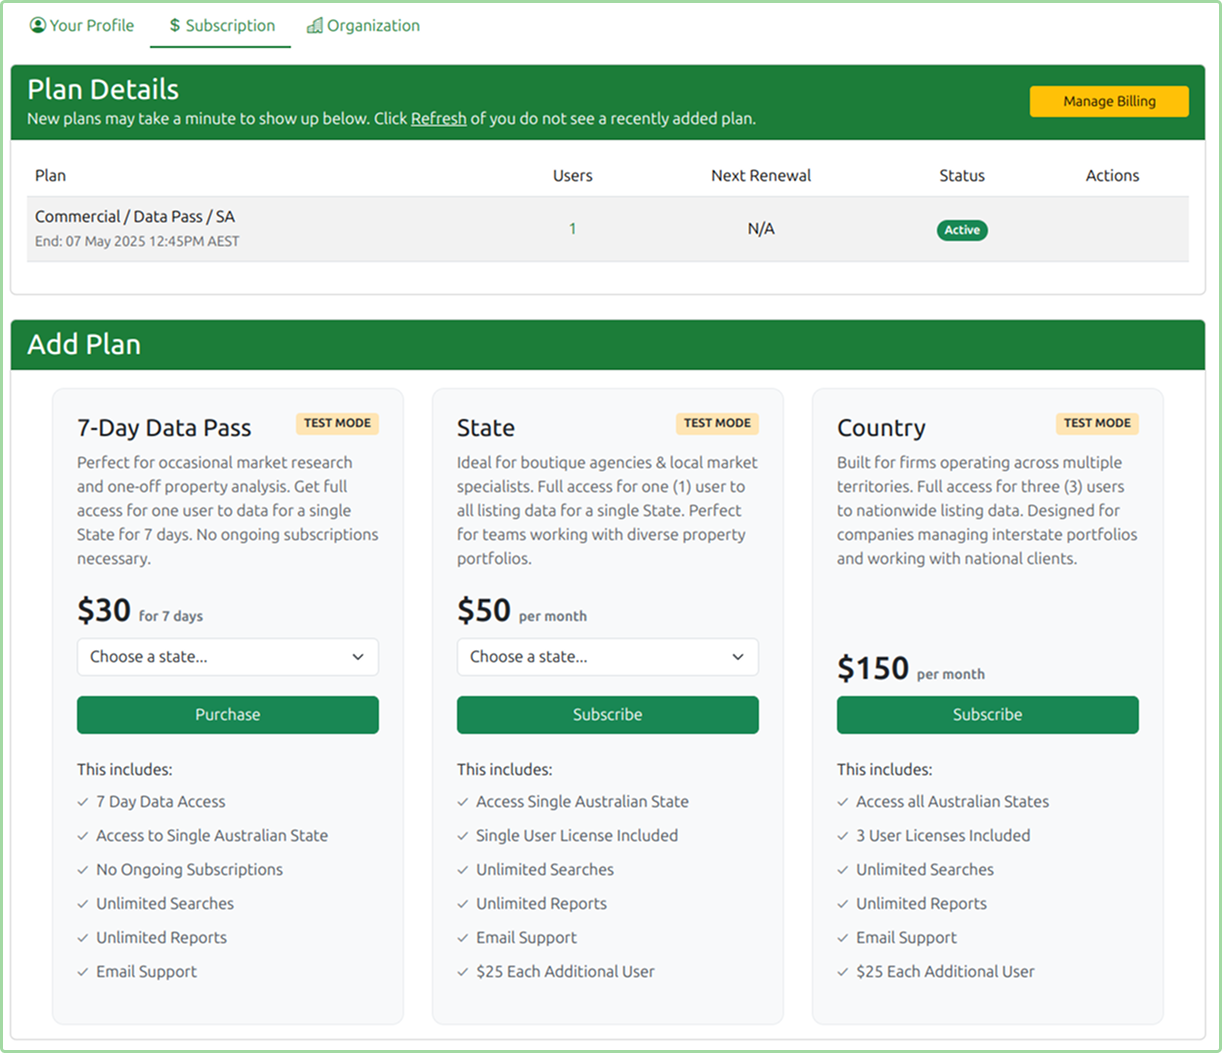Purchase the 7-Day Data Pass
The width and height of the screenshot is (1222, 1053).
click(227, 714)
